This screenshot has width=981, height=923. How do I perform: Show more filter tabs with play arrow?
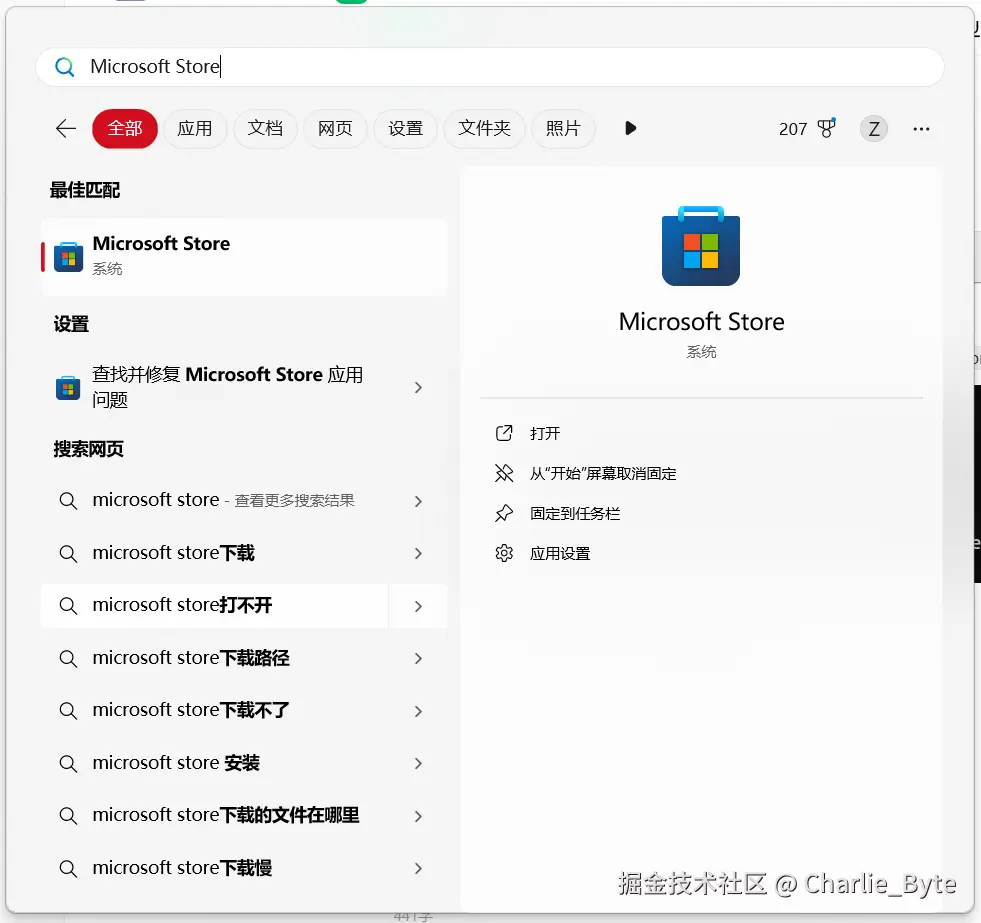[x=630, y=128]
